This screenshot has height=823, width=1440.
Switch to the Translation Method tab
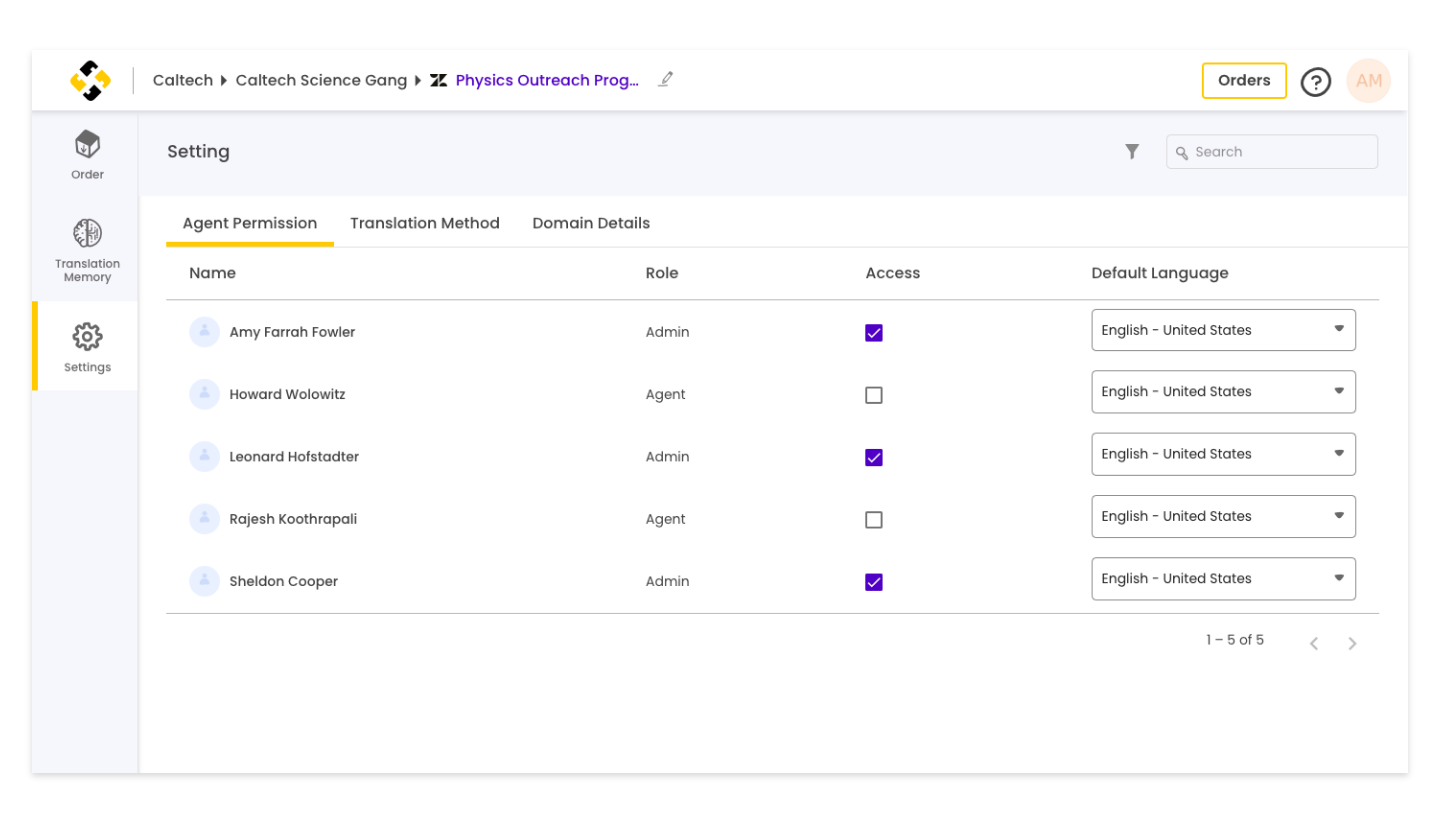pyautogui.click(x=424, y=223)
